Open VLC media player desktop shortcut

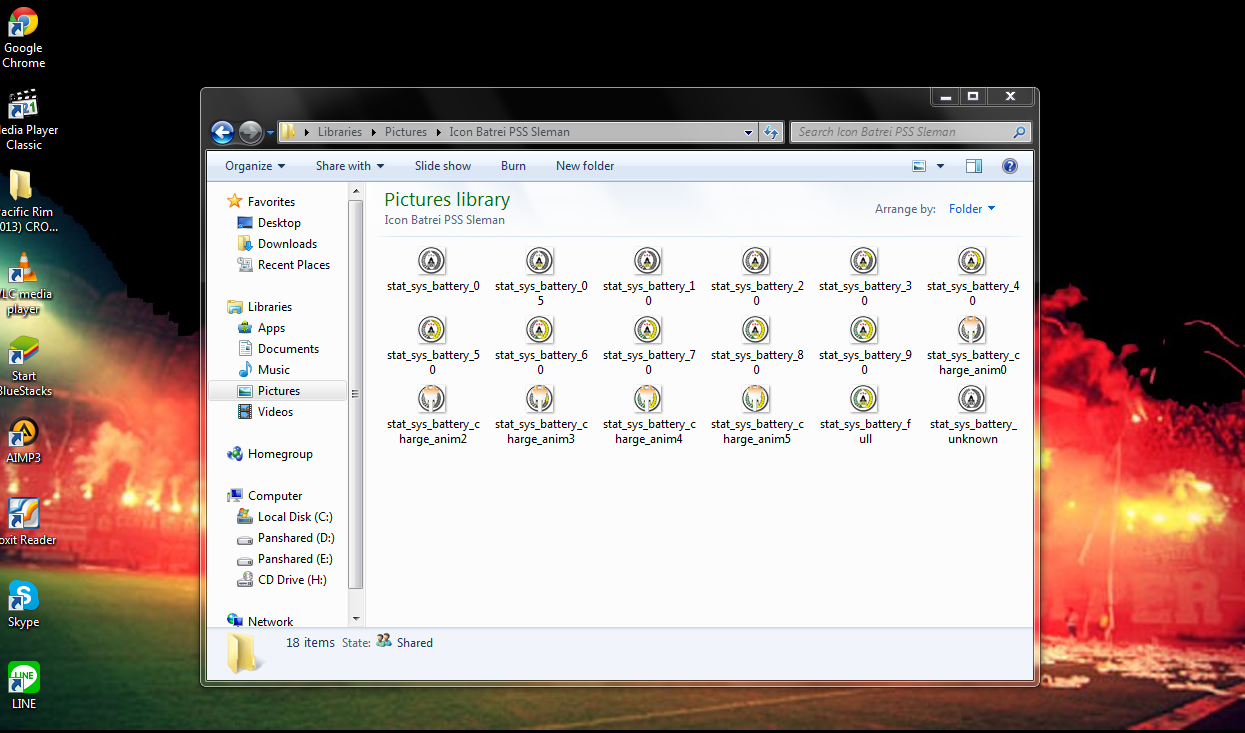(23, 283)
